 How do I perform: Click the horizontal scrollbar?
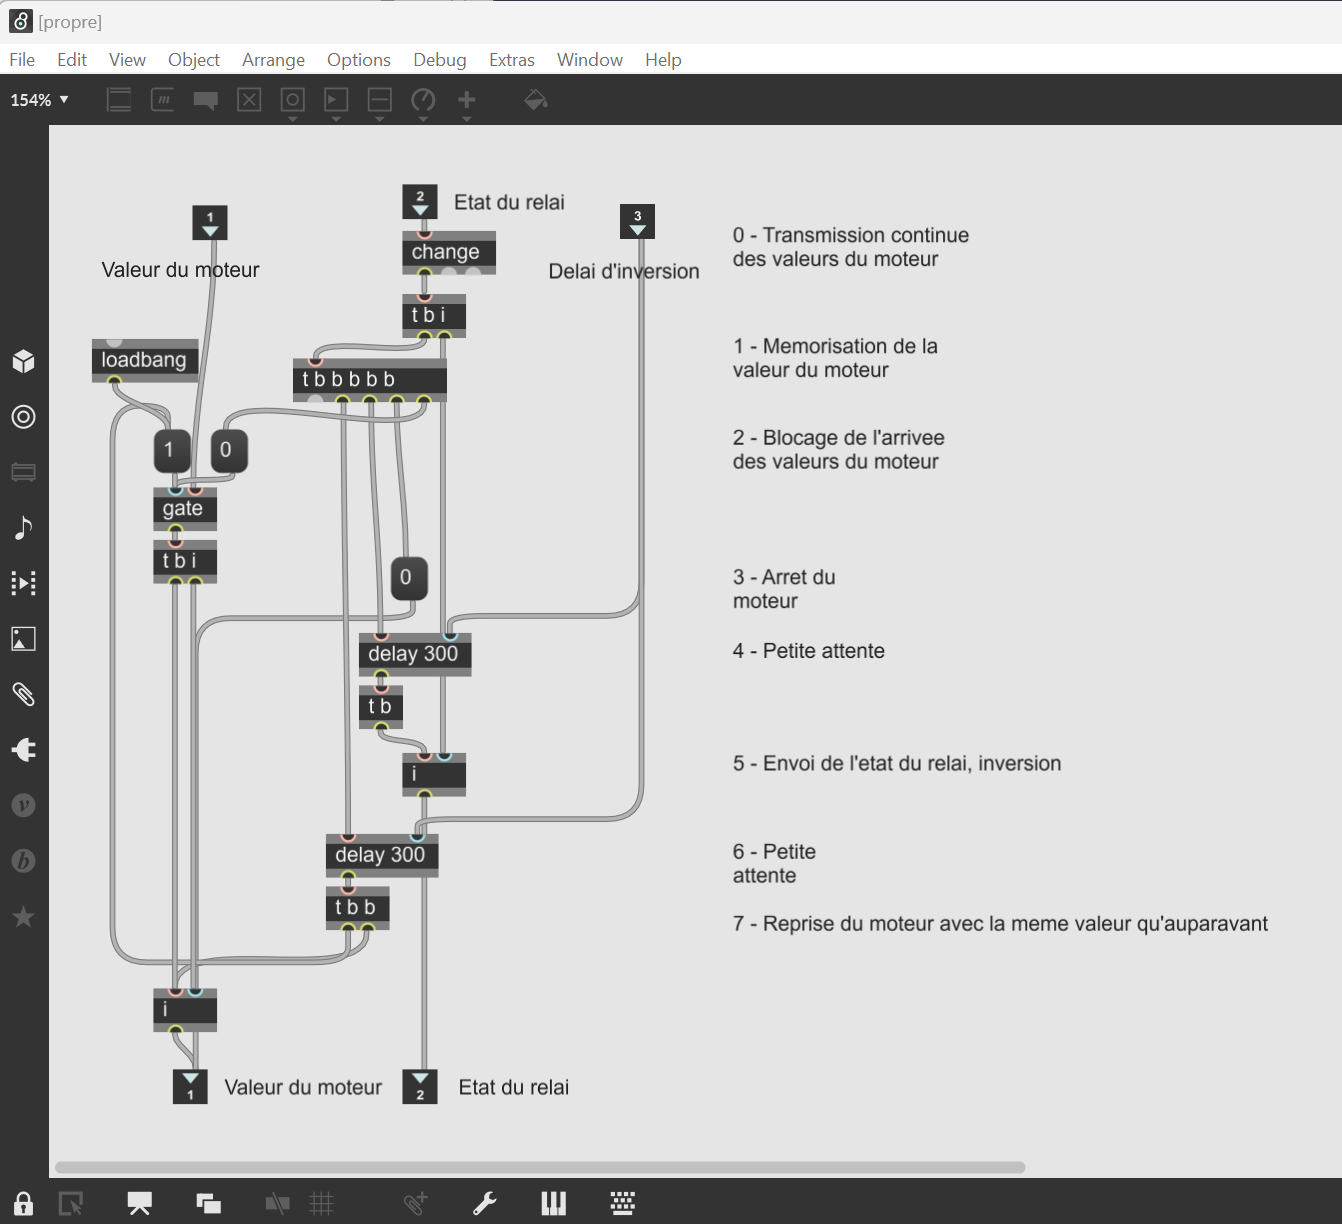point(540,1167)
